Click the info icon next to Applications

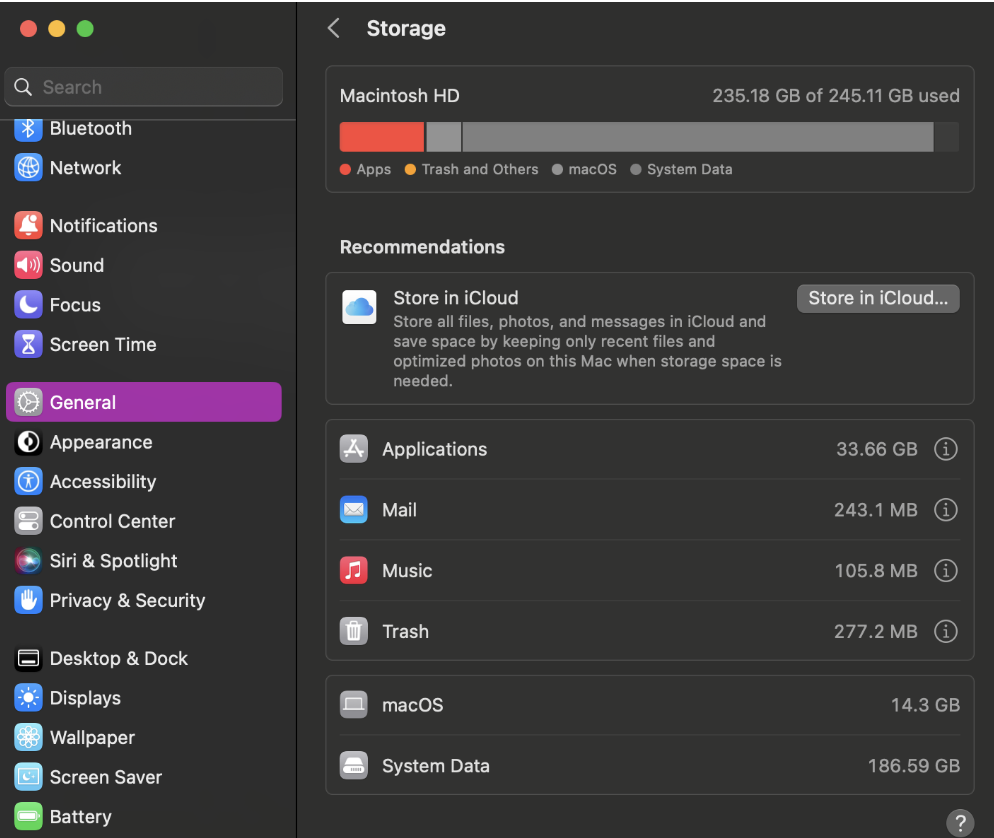tap(945, 449)
